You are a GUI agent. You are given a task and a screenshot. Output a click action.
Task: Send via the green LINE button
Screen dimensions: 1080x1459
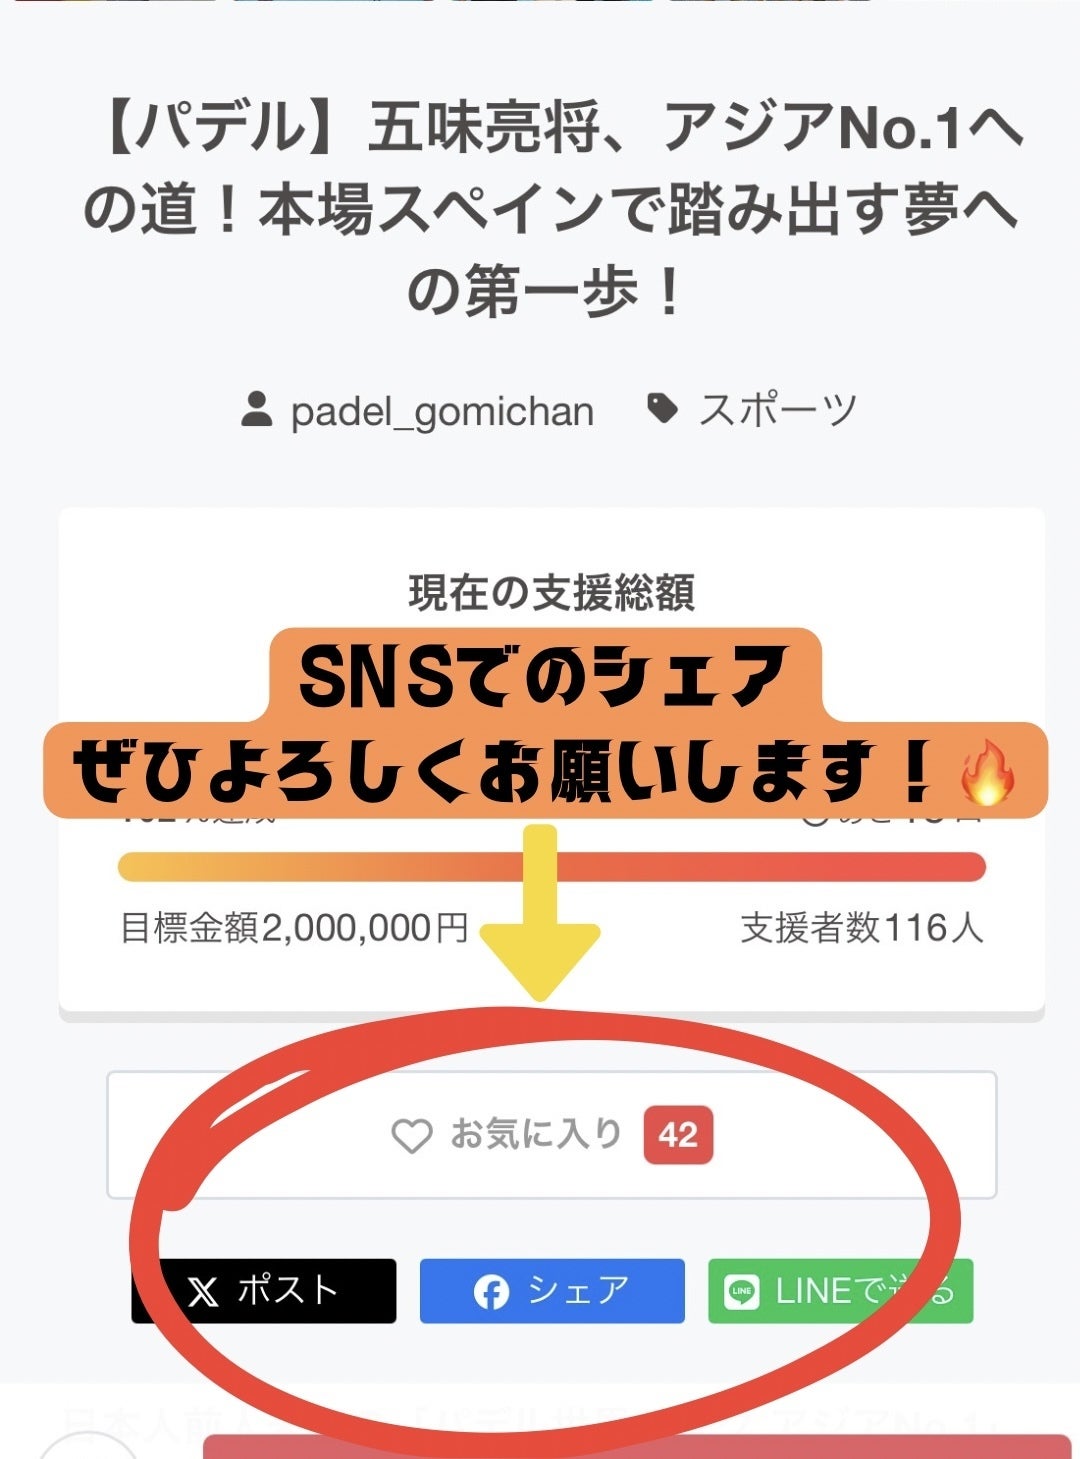coord(841,1291)
